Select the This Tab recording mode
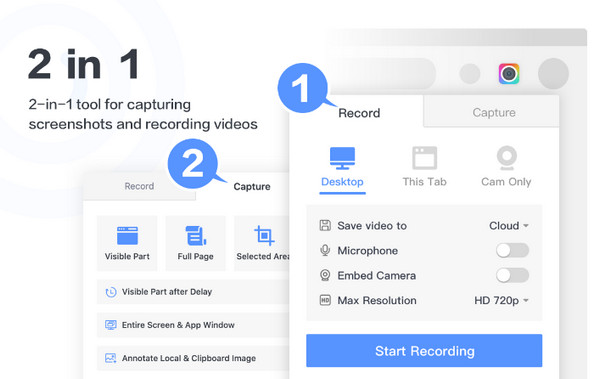This screenshot has width=600, height=379. tap(424, 167)
